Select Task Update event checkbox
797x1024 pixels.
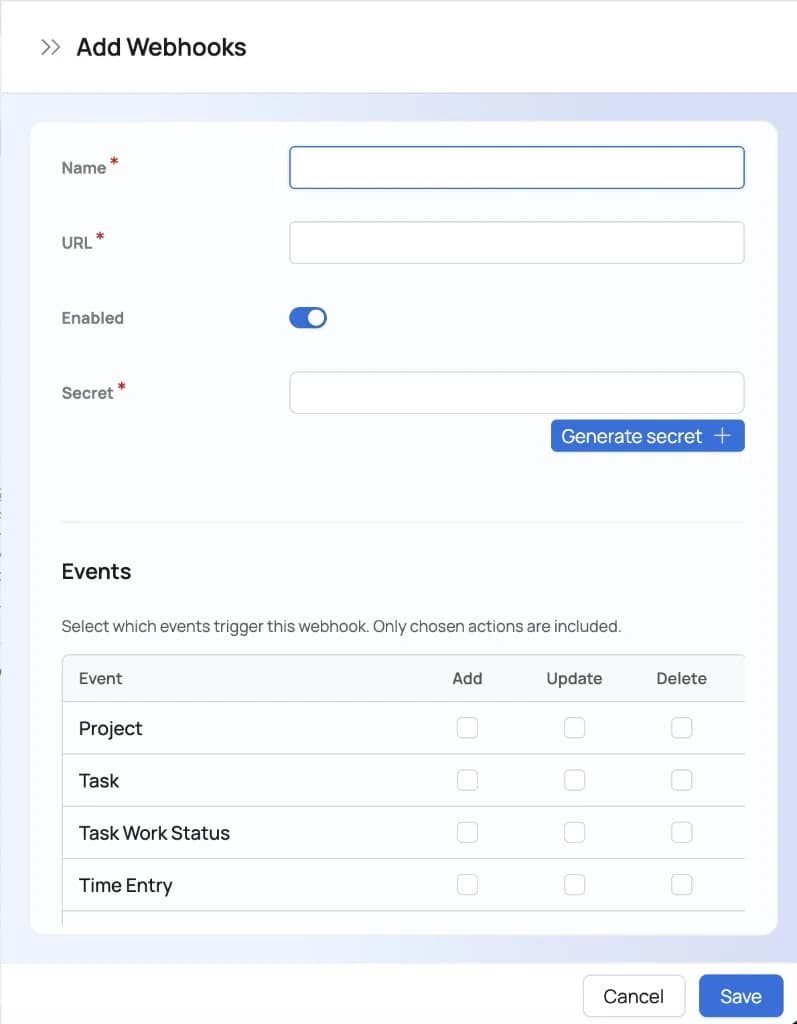pos(574,780)
